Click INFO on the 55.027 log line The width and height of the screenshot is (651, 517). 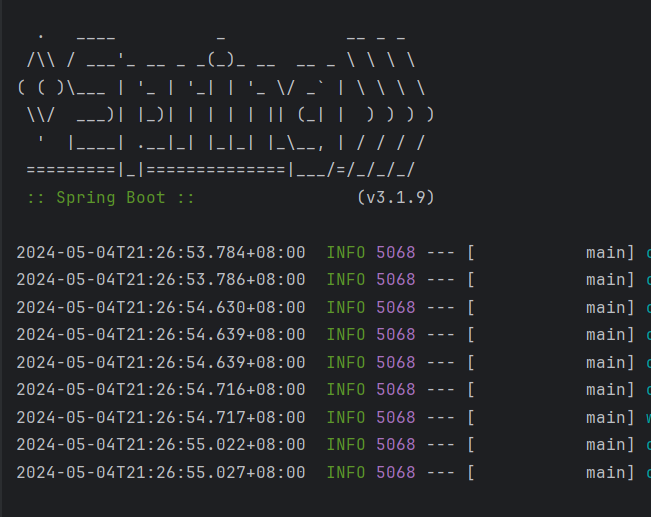tap(346, 472)
